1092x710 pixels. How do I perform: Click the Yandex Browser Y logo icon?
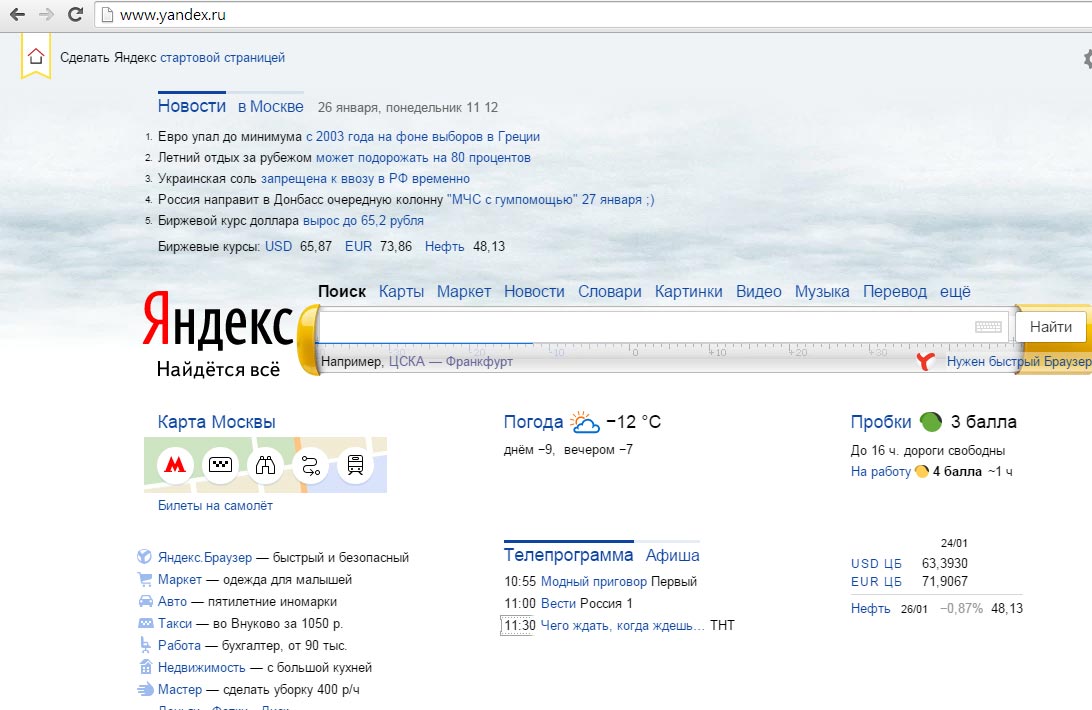coord(926,361)
